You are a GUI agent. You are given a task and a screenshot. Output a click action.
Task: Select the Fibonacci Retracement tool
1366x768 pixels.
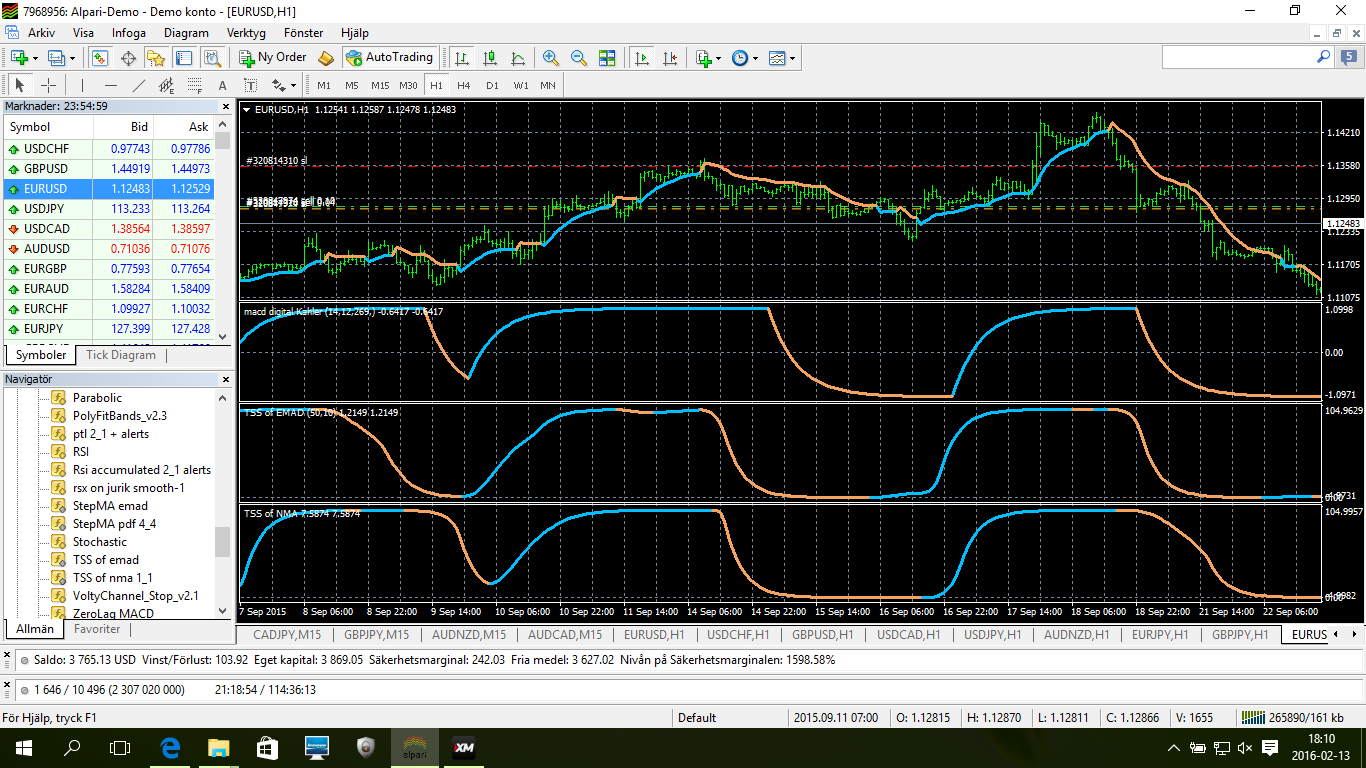pos(194,85)
